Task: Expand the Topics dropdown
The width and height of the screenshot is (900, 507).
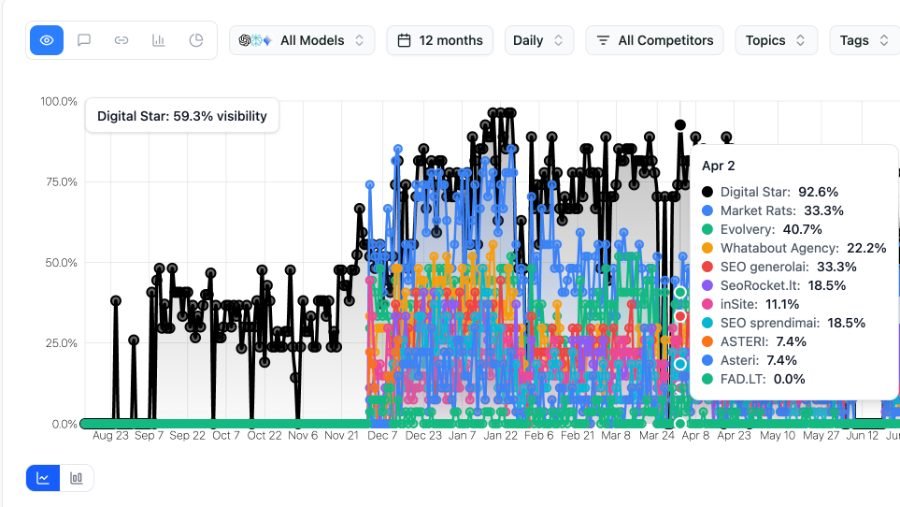Action: 776,40
